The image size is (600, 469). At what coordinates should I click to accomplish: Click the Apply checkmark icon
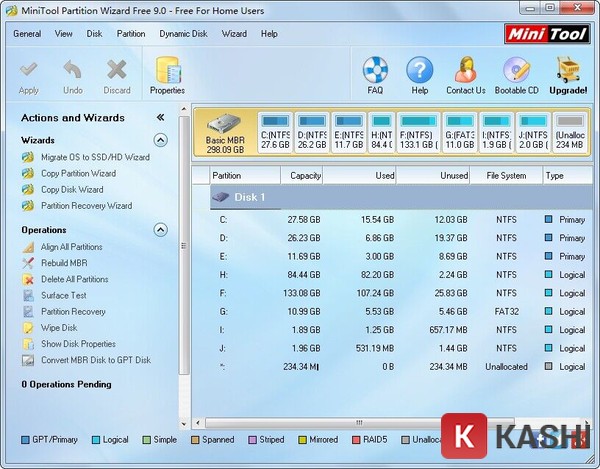click(28, 70)
